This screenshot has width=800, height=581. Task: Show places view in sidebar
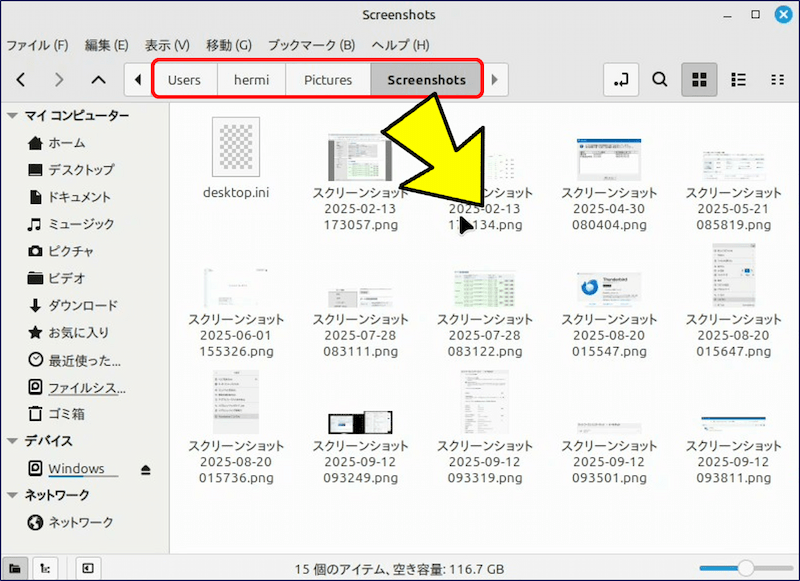pyautogui.click(x=15, y=568)
